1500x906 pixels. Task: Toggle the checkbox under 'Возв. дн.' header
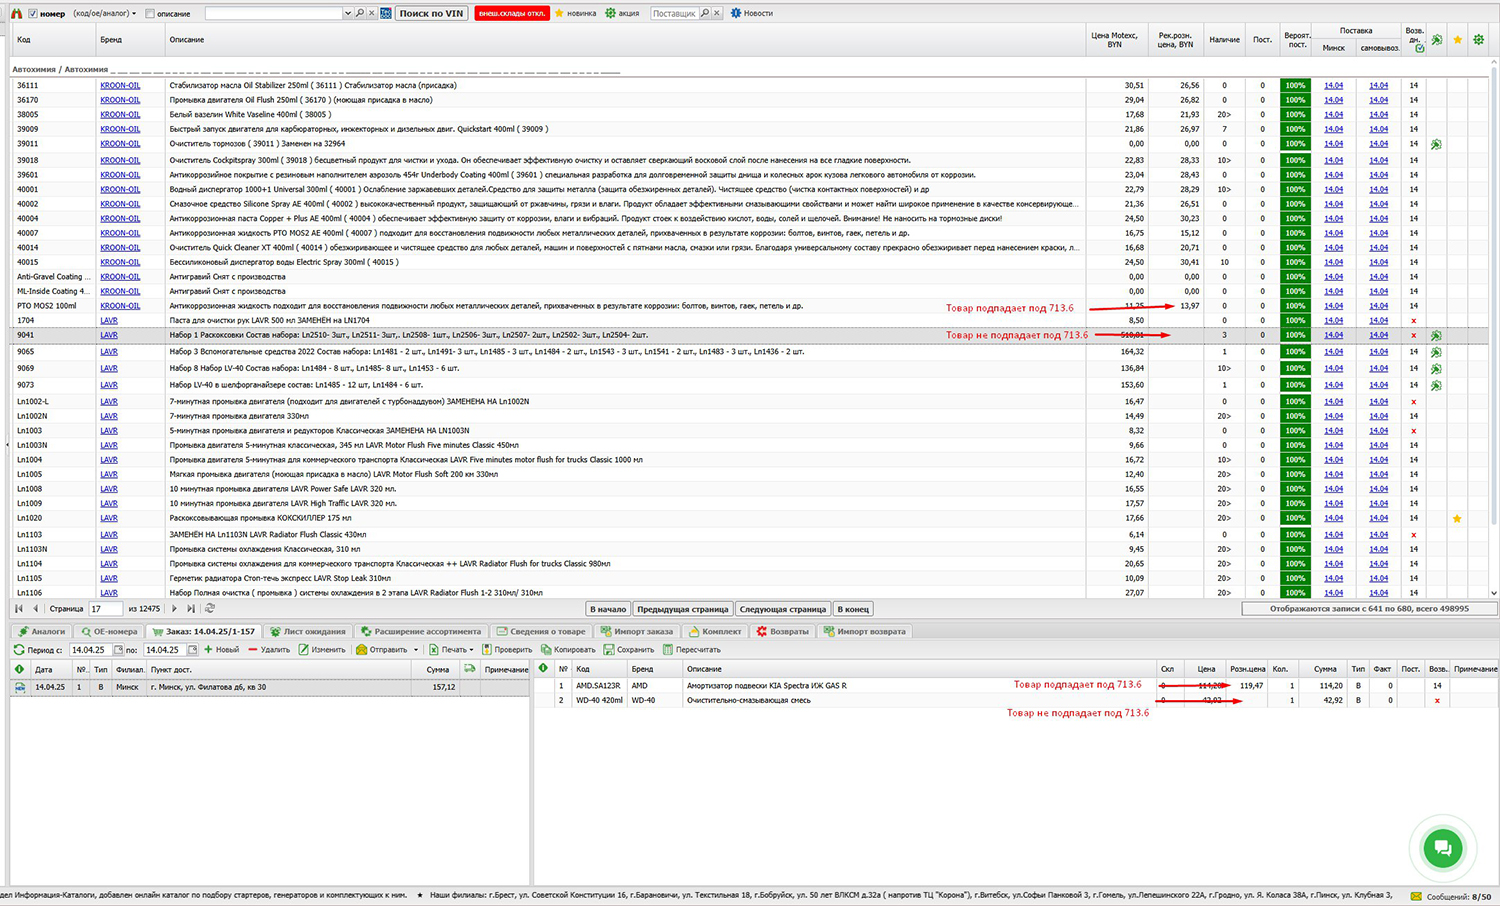tap(1420, 47)
